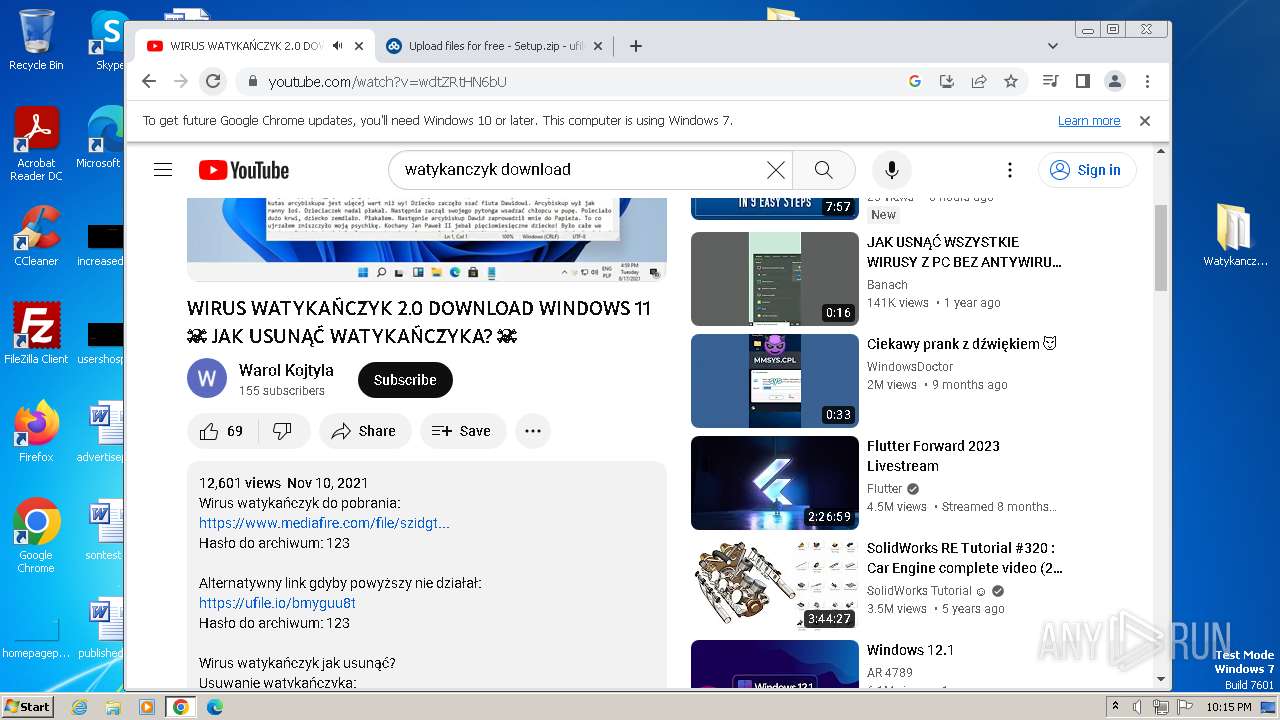Open Recycle Bin on desktop
Image resolution: width=1280 pixels, height=720 pixels.
(x=36, y=40)
